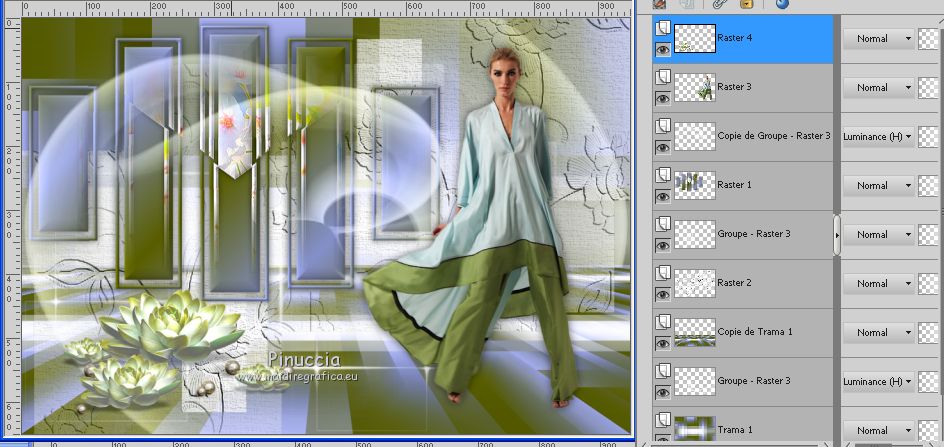Select the 'Raster 4' layer name
This screenshot has height=447, width=944.
[x=734, y=37]
